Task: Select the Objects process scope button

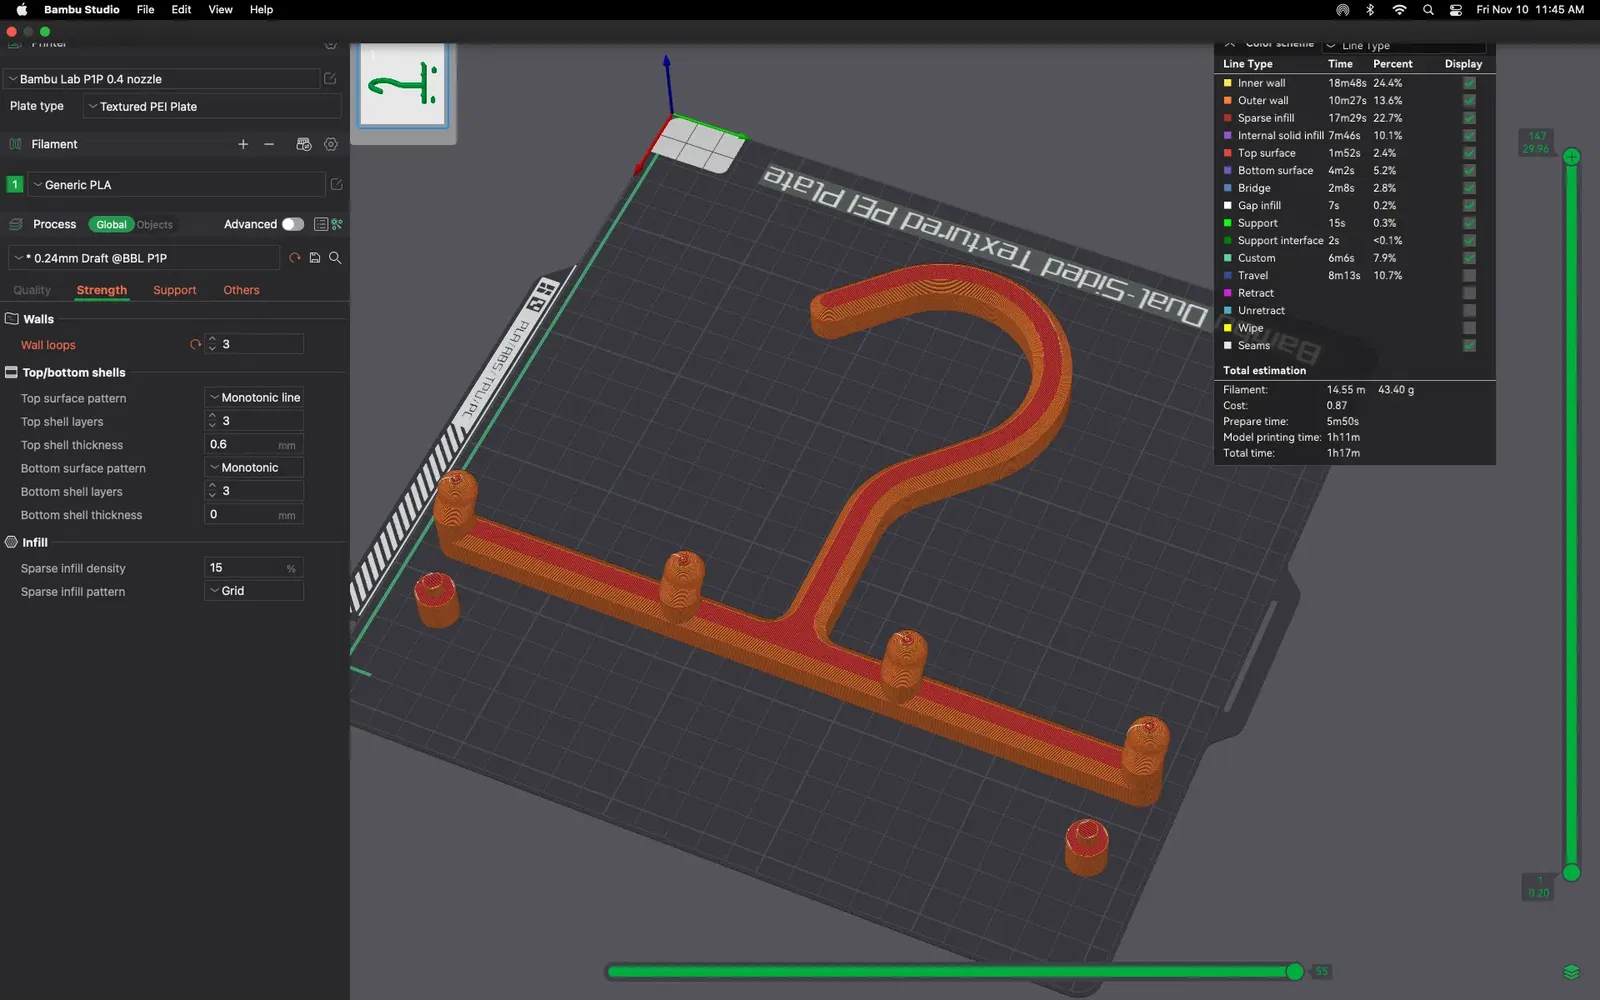Action: click(155, 225)
